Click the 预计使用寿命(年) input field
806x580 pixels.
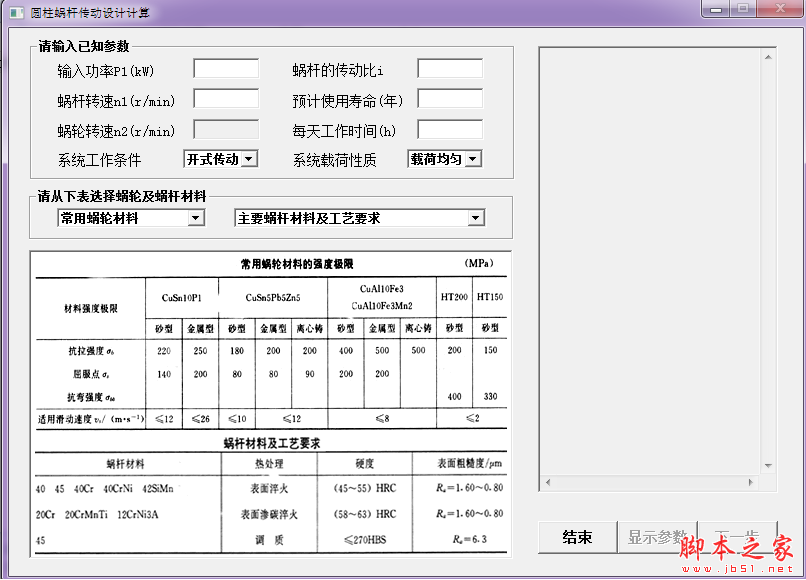(x=448, y=98)
